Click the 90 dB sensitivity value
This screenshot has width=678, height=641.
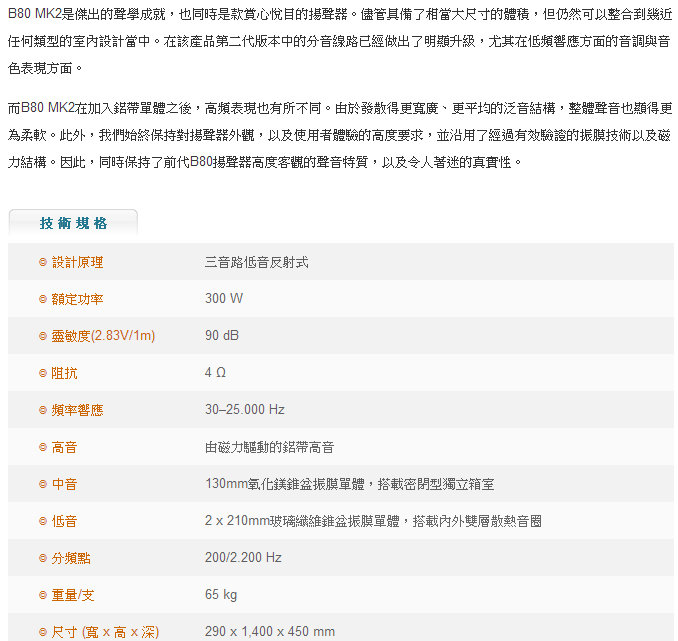[222, 336]
